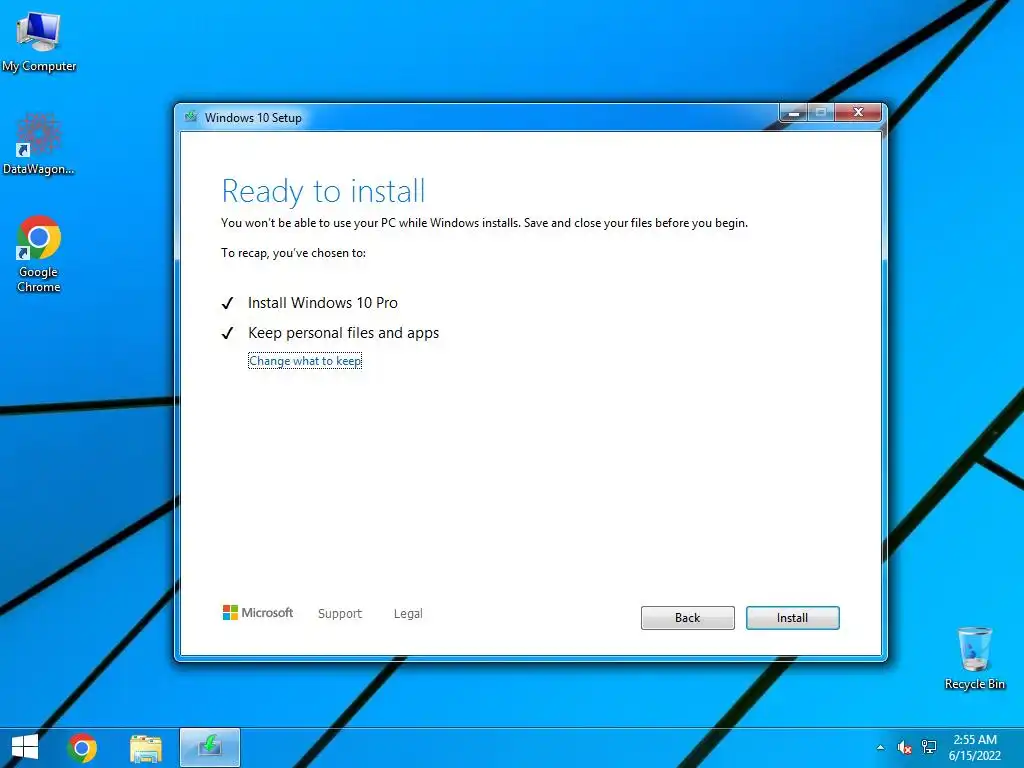The image size is (1024, 768).
Task: Open the Legal link
Action: 408,613
